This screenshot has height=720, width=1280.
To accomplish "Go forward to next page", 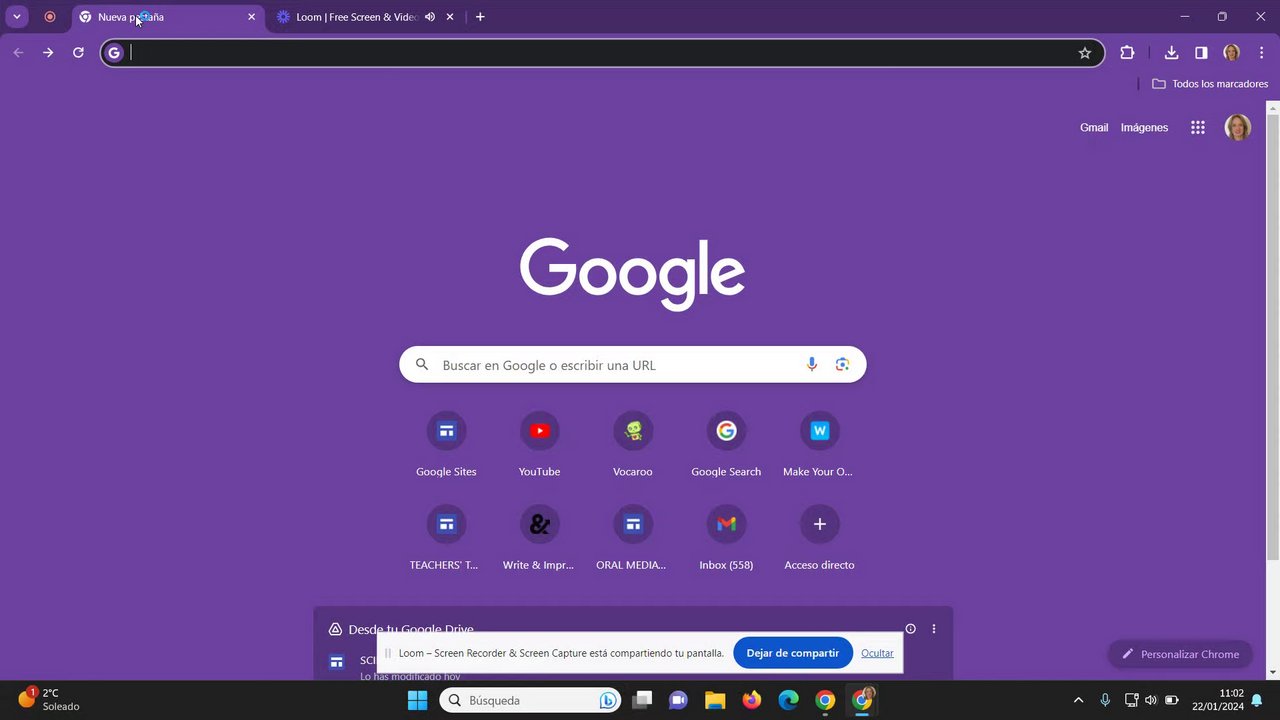I will pos(48,53).
